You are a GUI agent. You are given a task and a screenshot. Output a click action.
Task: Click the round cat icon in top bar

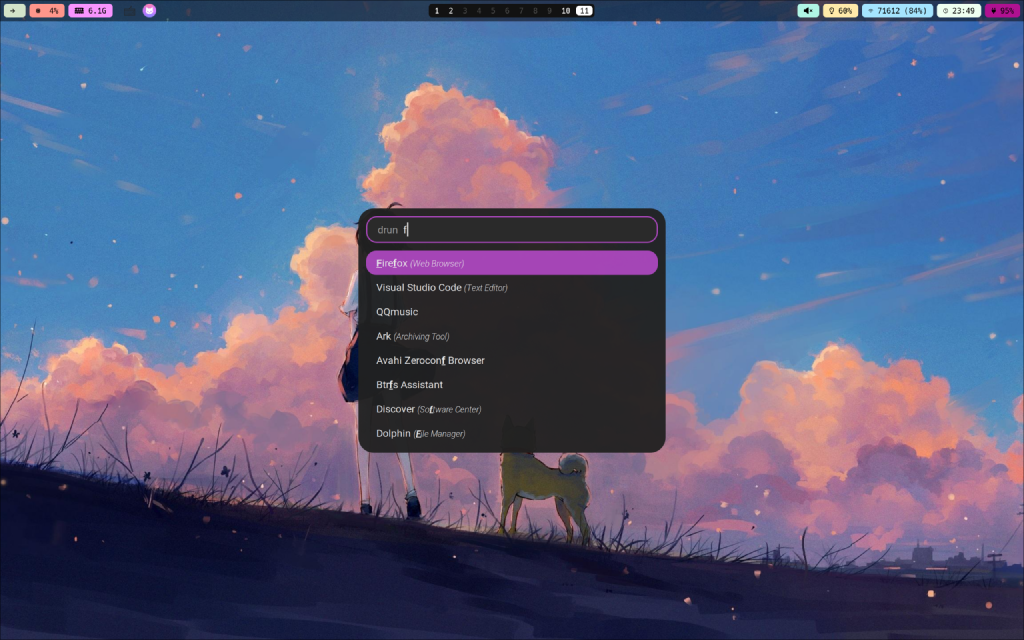[149, 10]
